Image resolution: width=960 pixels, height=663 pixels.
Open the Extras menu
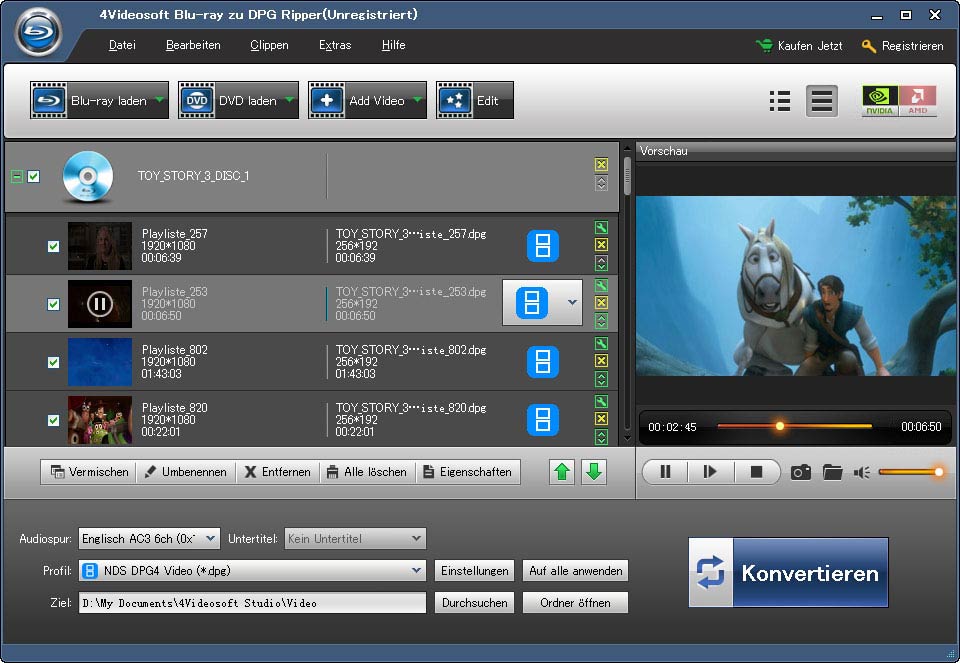[334, 45]
